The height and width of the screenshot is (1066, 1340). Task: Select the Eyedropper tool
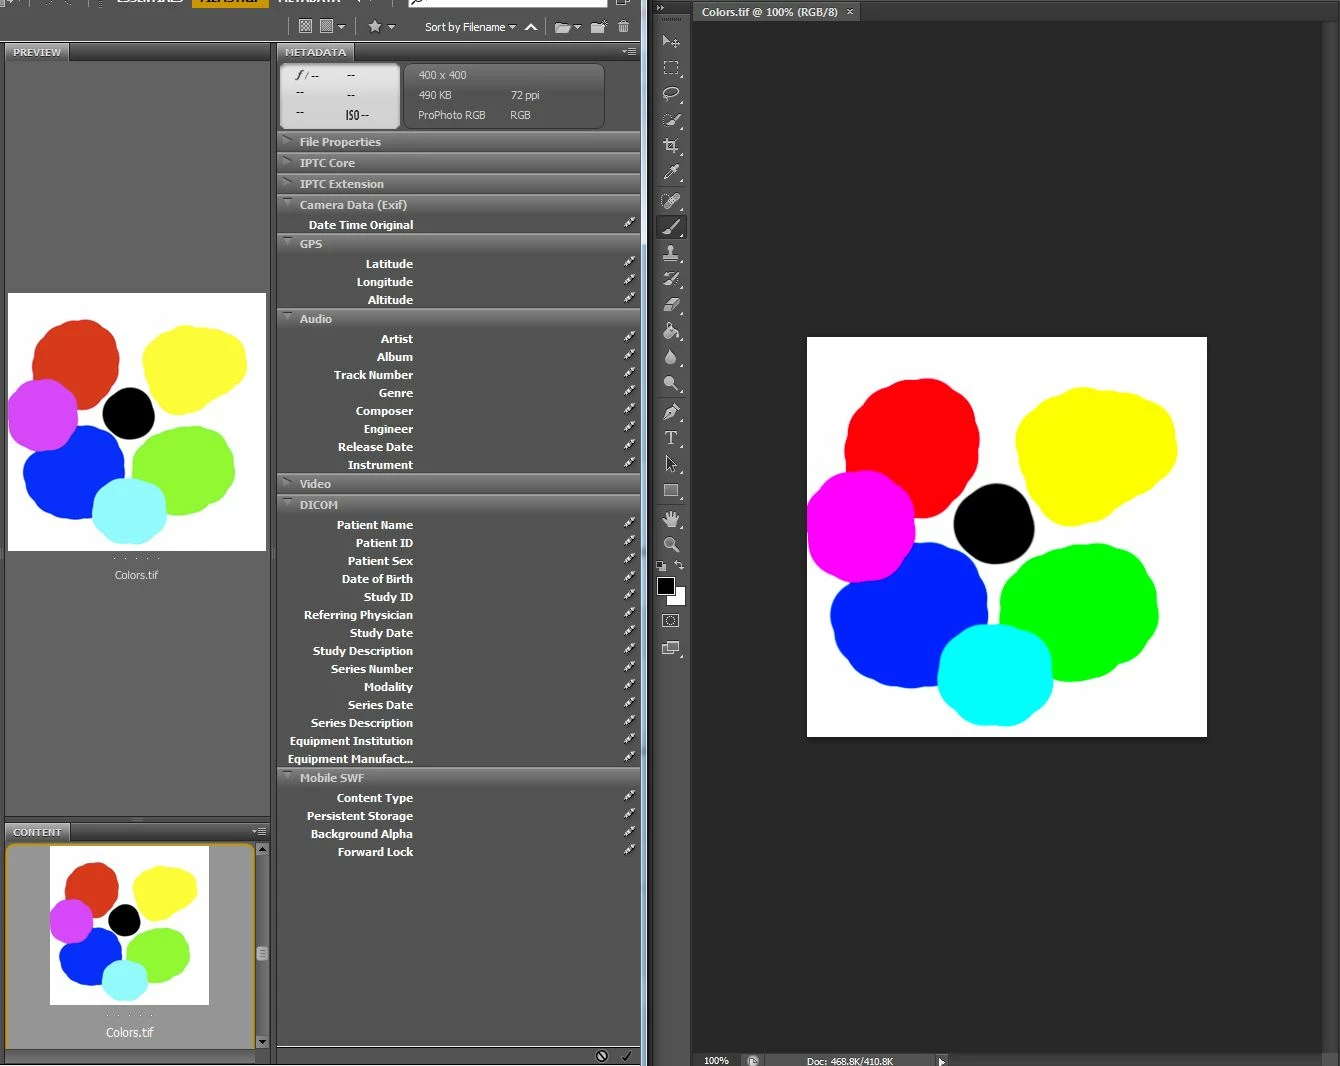tap(671, 172)
